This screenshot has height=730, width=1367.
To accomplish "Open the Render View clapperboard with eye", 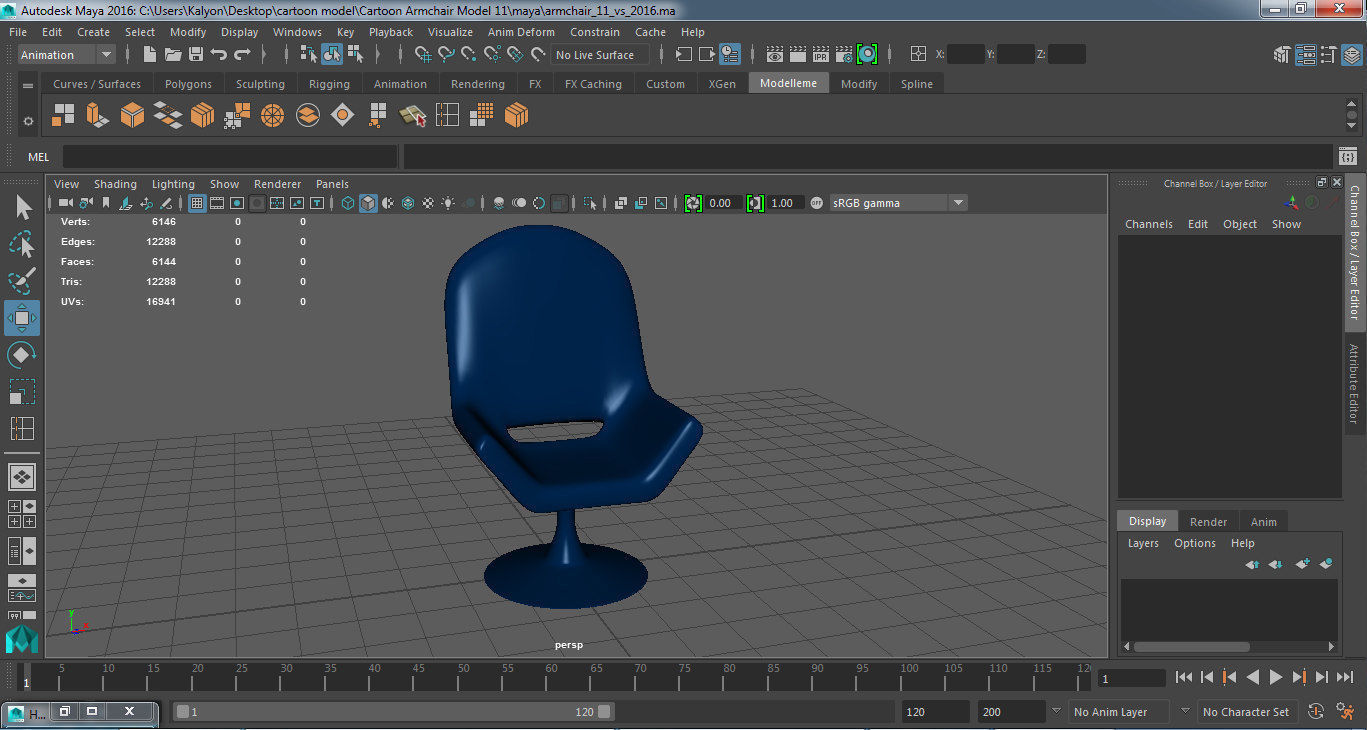I will pos(775,55).
